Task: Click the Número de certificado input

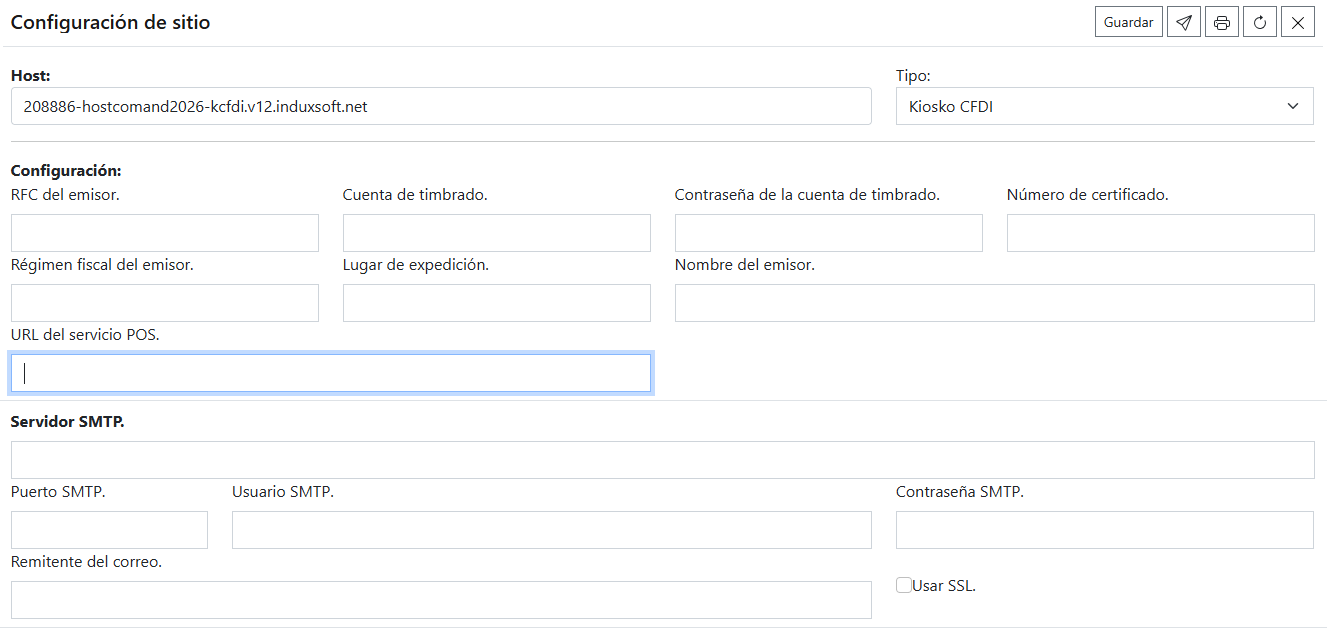Action: [1161, 233]
